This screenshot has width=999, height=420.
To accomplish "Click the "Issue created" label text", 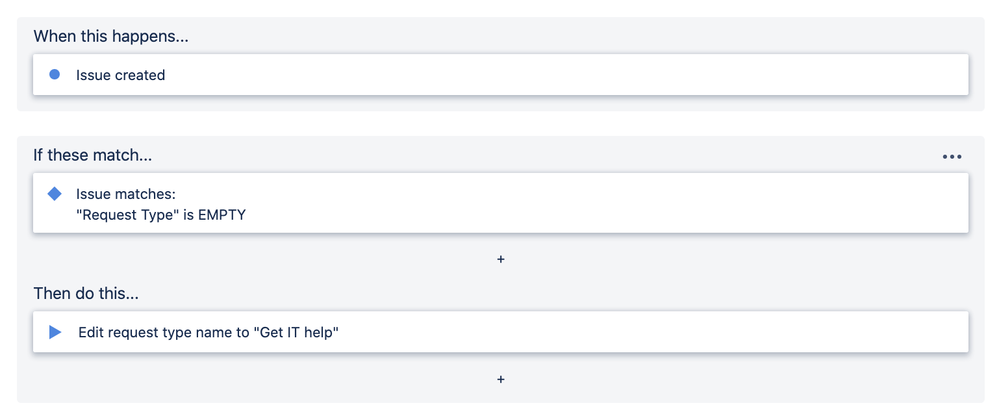I will pos(120,75).
